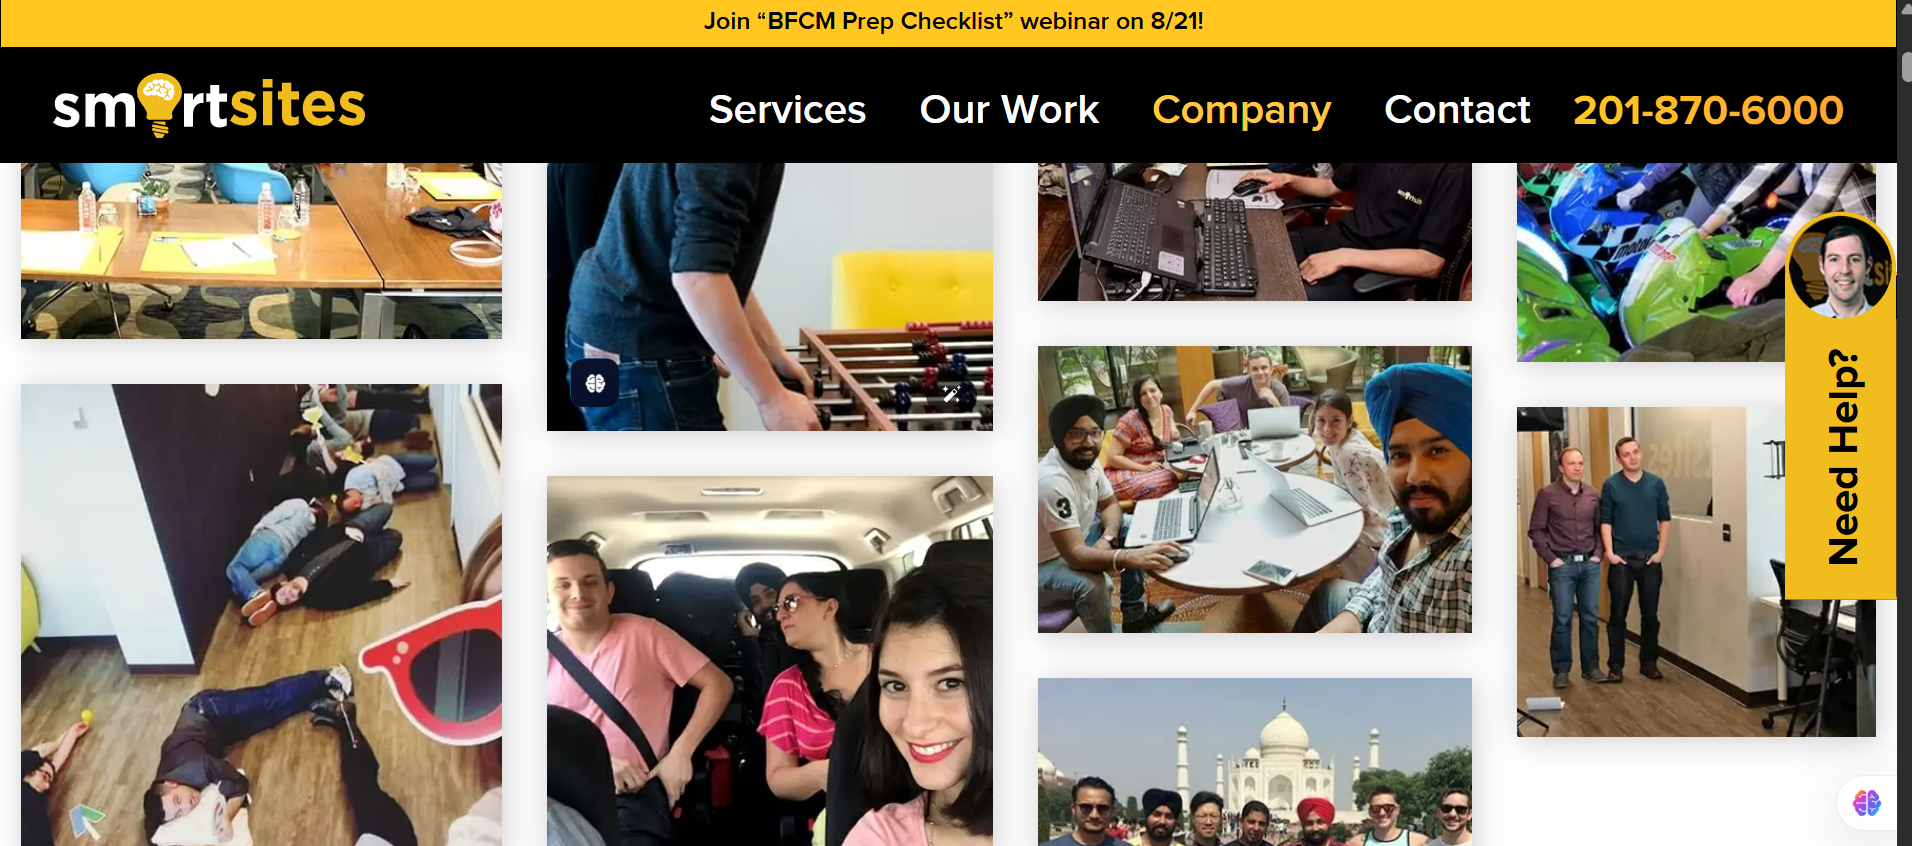Open the round table laptops team photo

point(1255,489)
